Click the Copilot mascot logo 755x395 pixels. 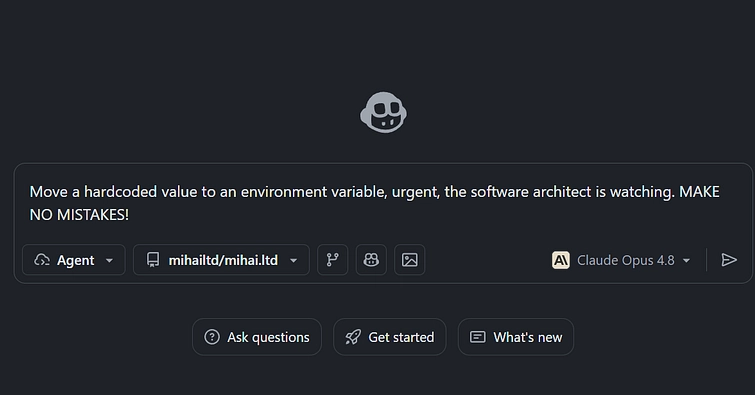coord(383,112)
